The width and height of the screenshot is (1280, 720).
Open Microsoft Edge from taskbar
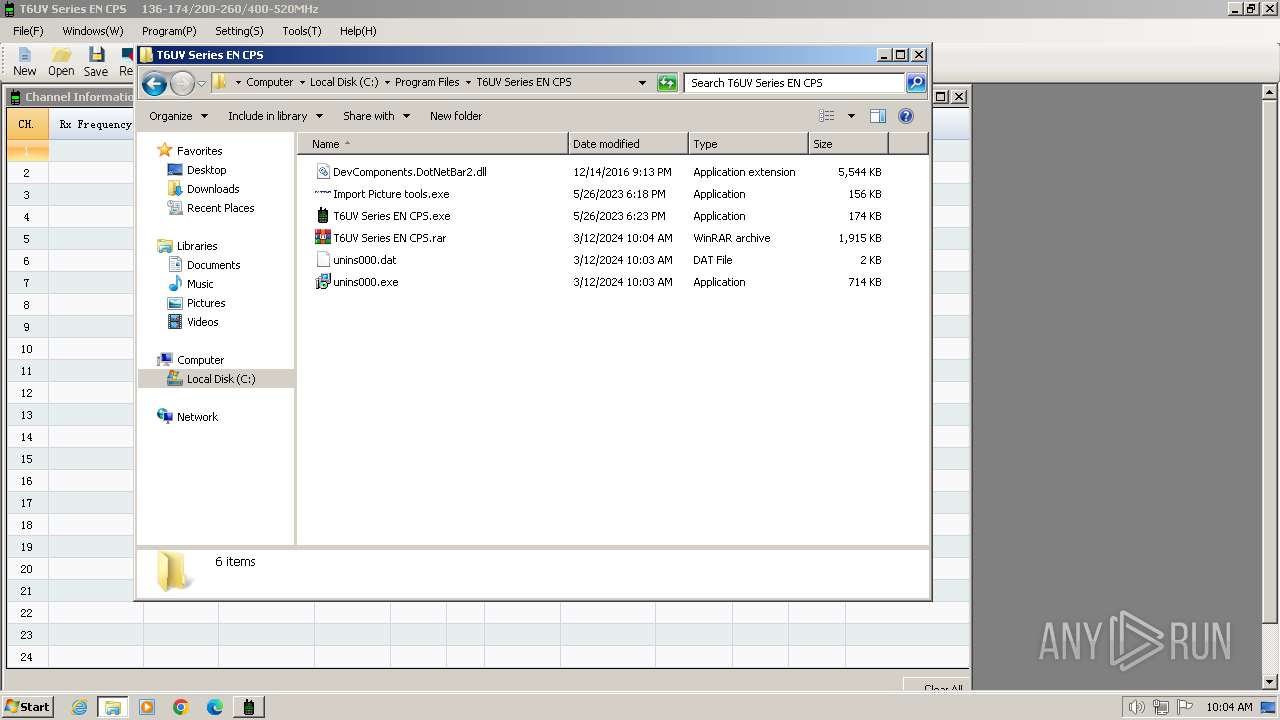(215, 707)
